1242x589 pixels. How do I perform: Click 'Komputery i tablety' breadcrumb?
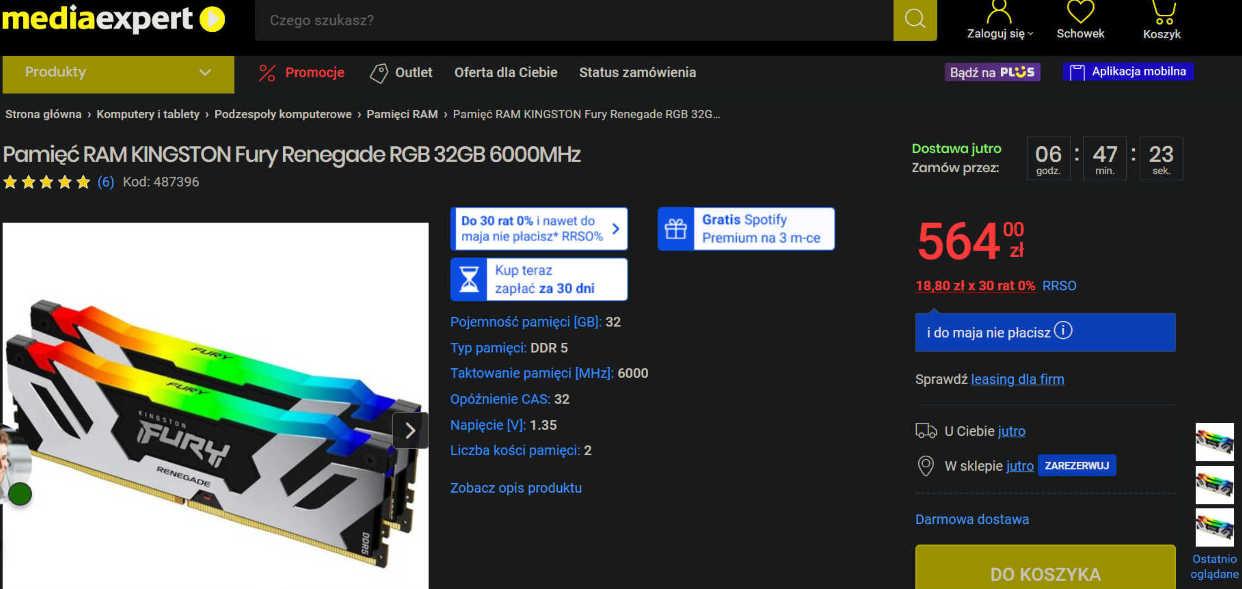(148, 114)
